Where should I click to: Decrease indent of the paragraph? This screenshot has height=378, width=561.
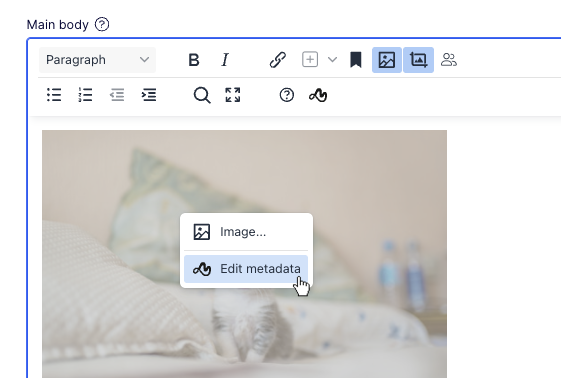pos(117,95)
